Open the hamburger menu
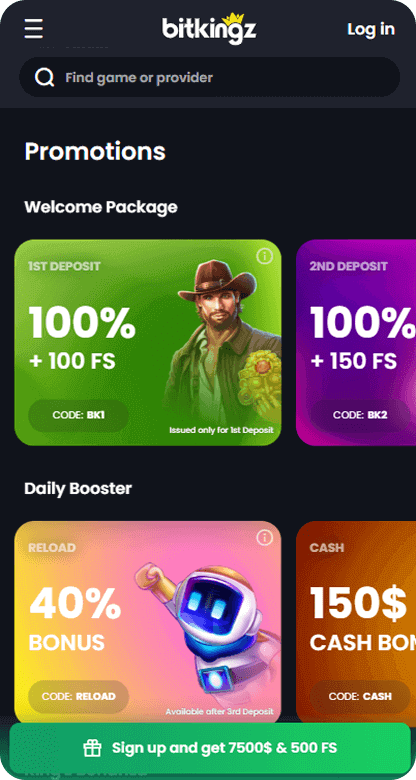 (34, 29)
